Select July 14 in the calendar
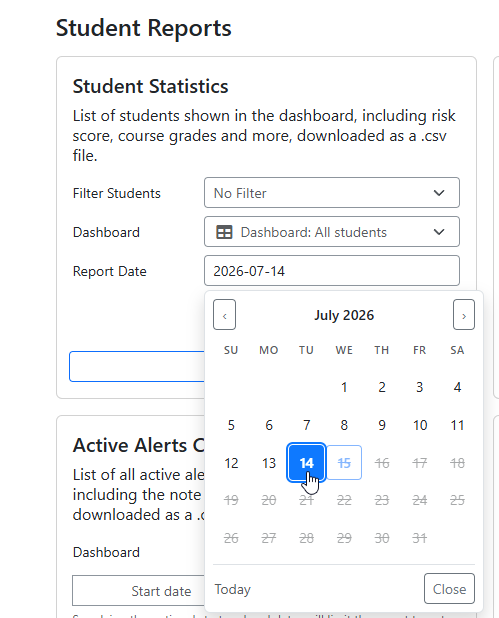The width and height of the screenshot is (499, 618). pyautogui.click(x=306, y=462)
